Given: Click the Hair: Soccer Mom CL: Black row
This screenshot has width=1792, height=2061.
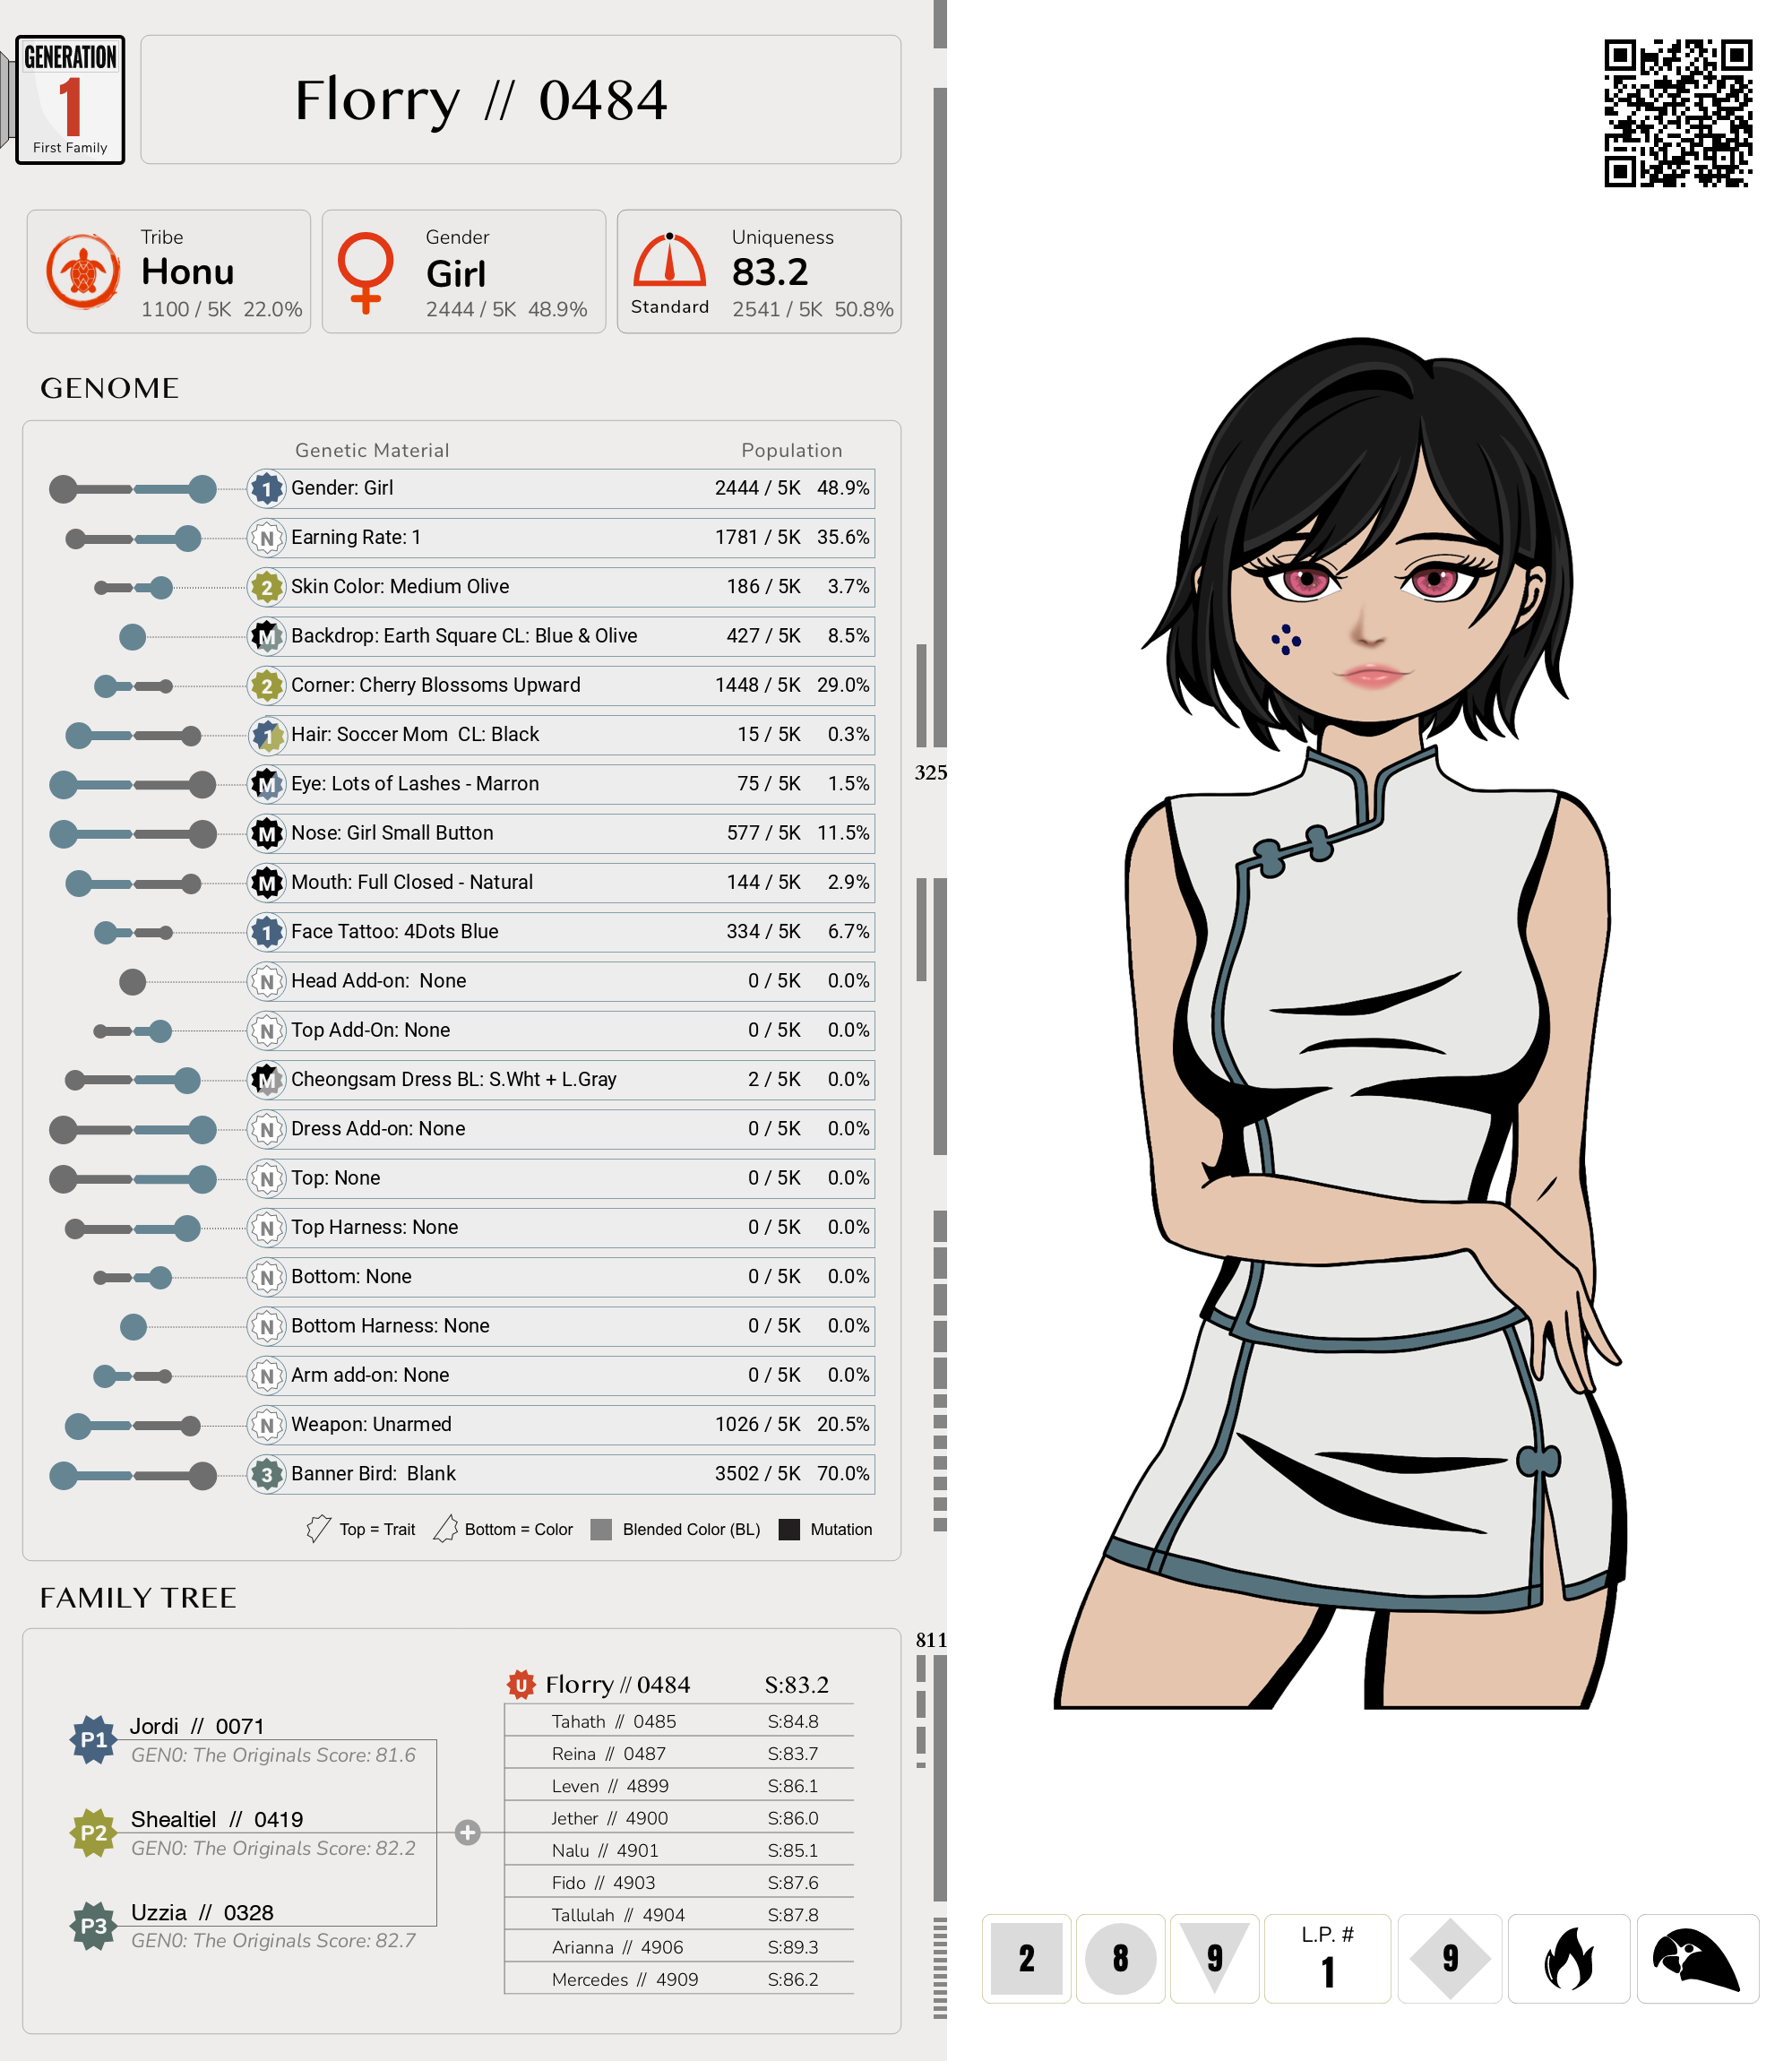Looking at the screenshot, I should (561, 735).
